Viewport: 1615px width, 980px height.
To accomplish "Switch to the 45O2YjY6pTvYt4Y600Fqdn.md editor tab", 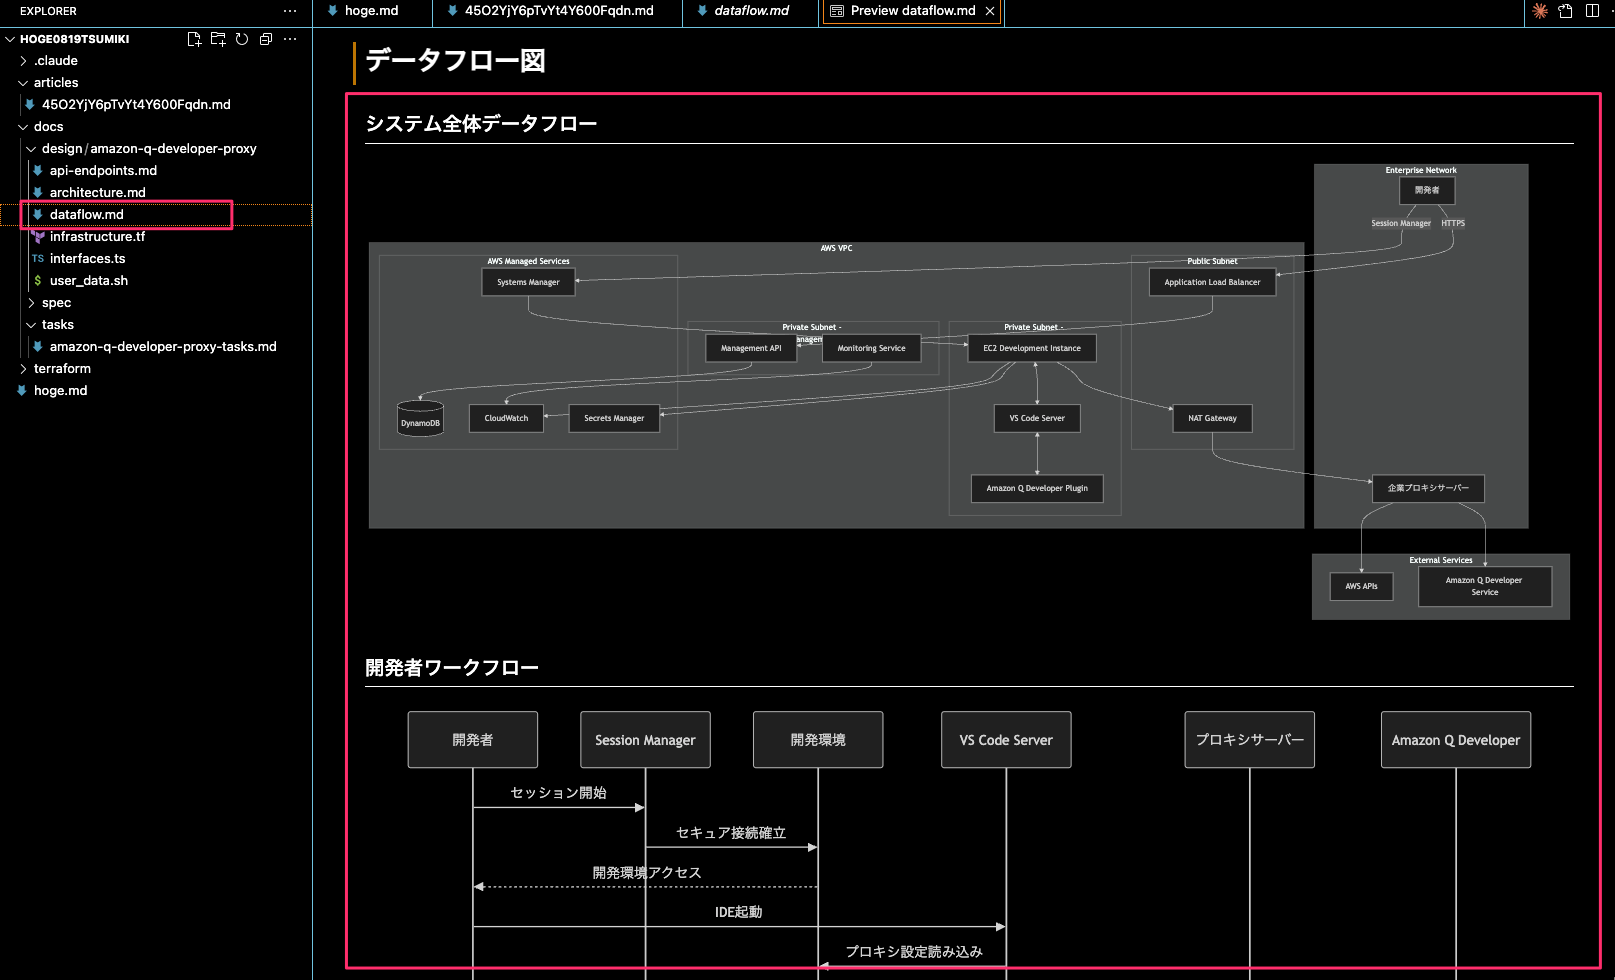I will click(558, 11).
